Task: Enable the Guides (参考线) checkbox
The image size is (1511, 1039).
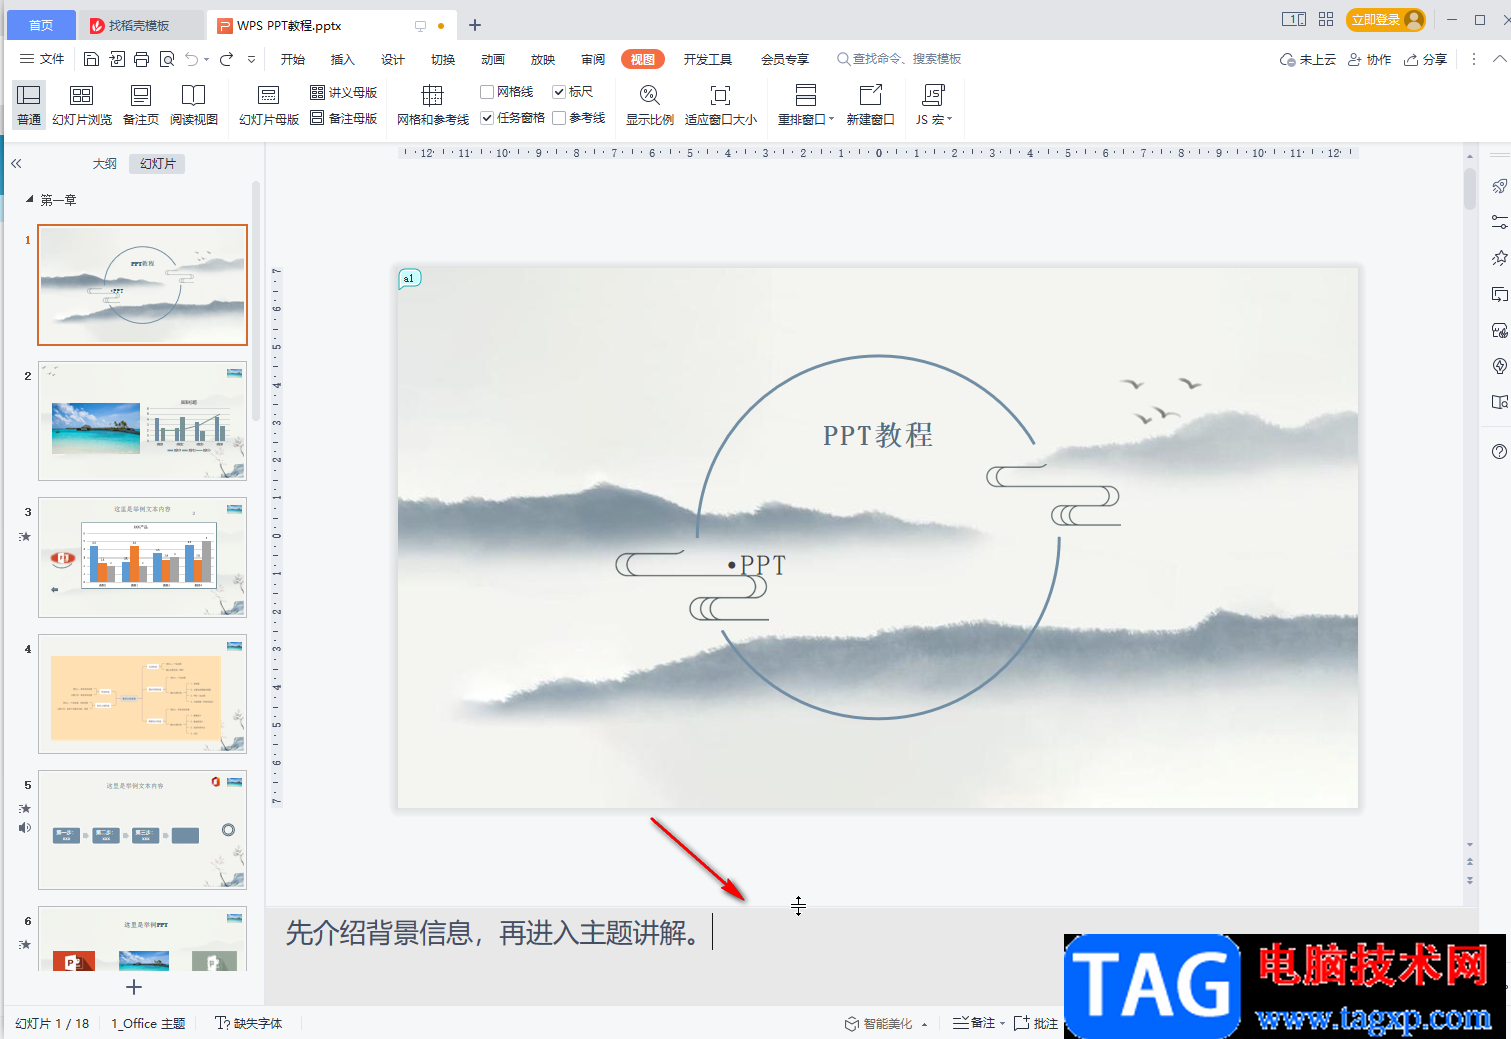Action: (x=579, y=118)
